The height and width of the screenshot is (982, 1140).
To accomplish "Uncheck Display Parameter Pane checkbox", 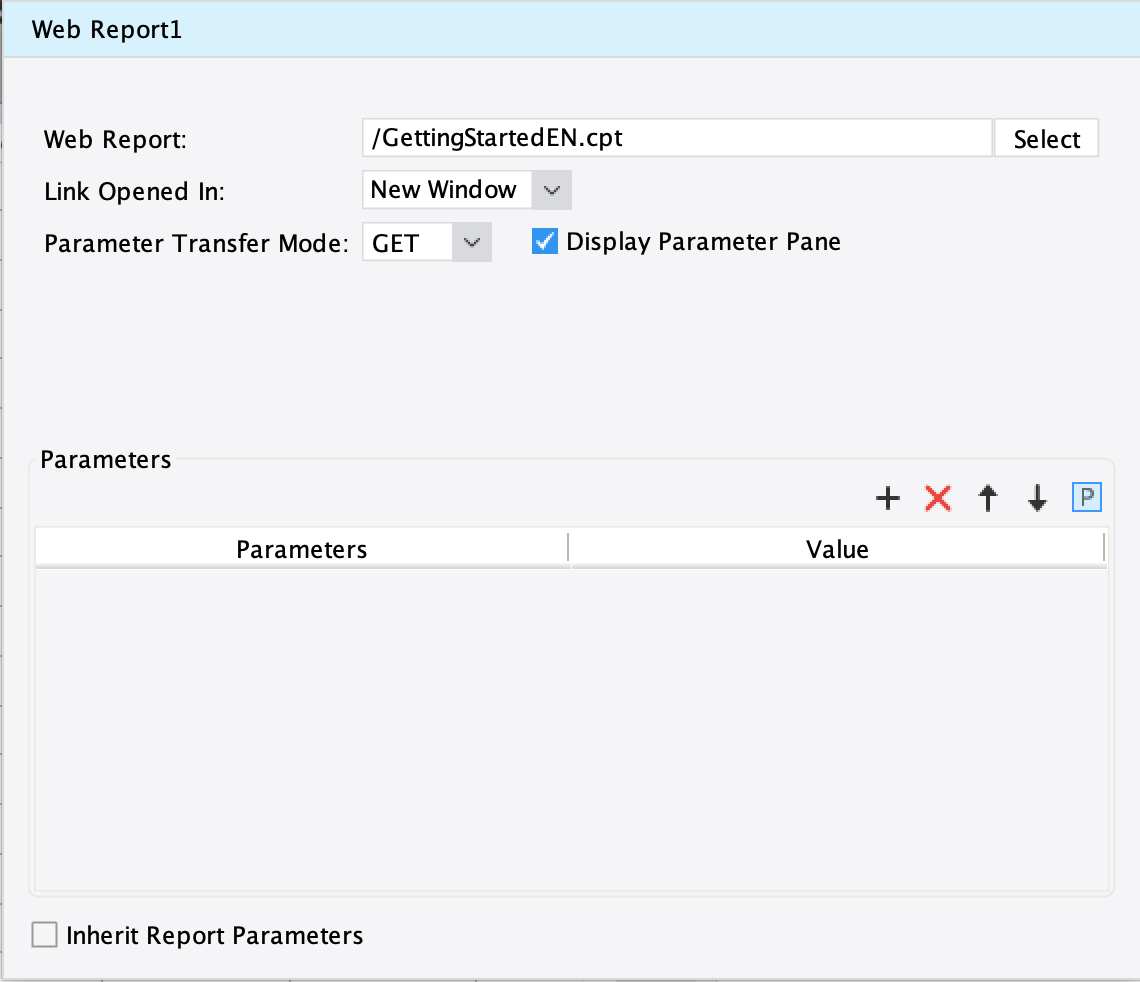I will (545, 241).
